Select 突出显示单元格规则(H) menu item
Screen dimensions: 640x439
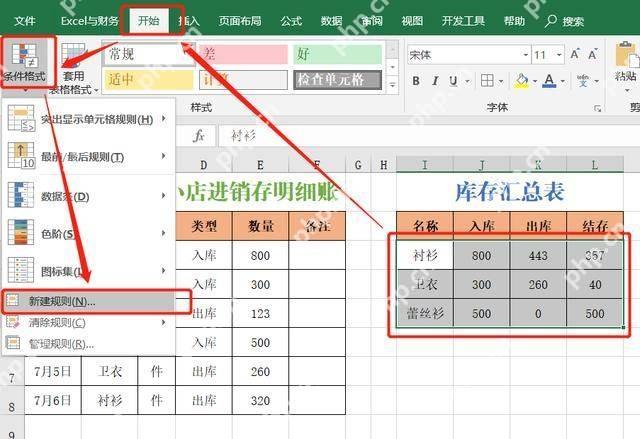tap(88, 119)
